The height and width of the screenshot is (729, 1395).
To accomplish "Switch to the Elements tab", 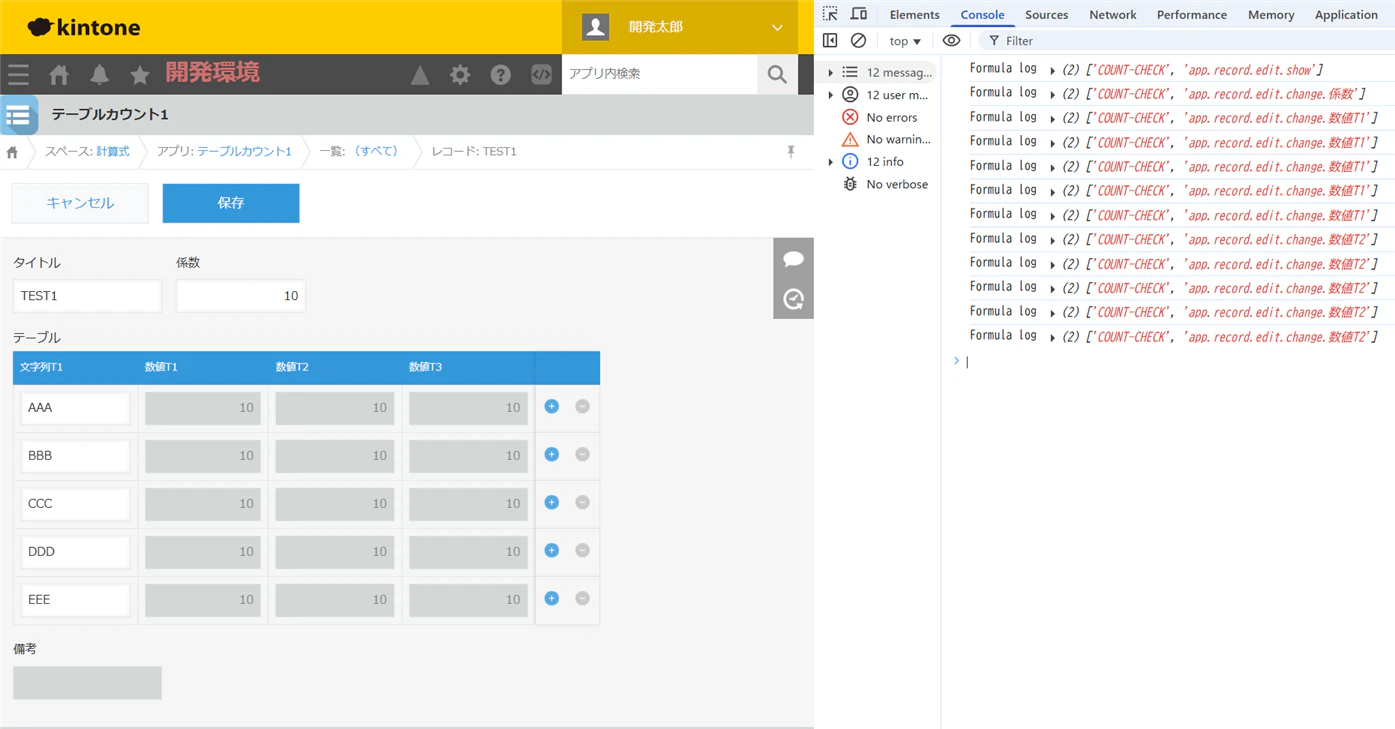I will click(914, 15).
